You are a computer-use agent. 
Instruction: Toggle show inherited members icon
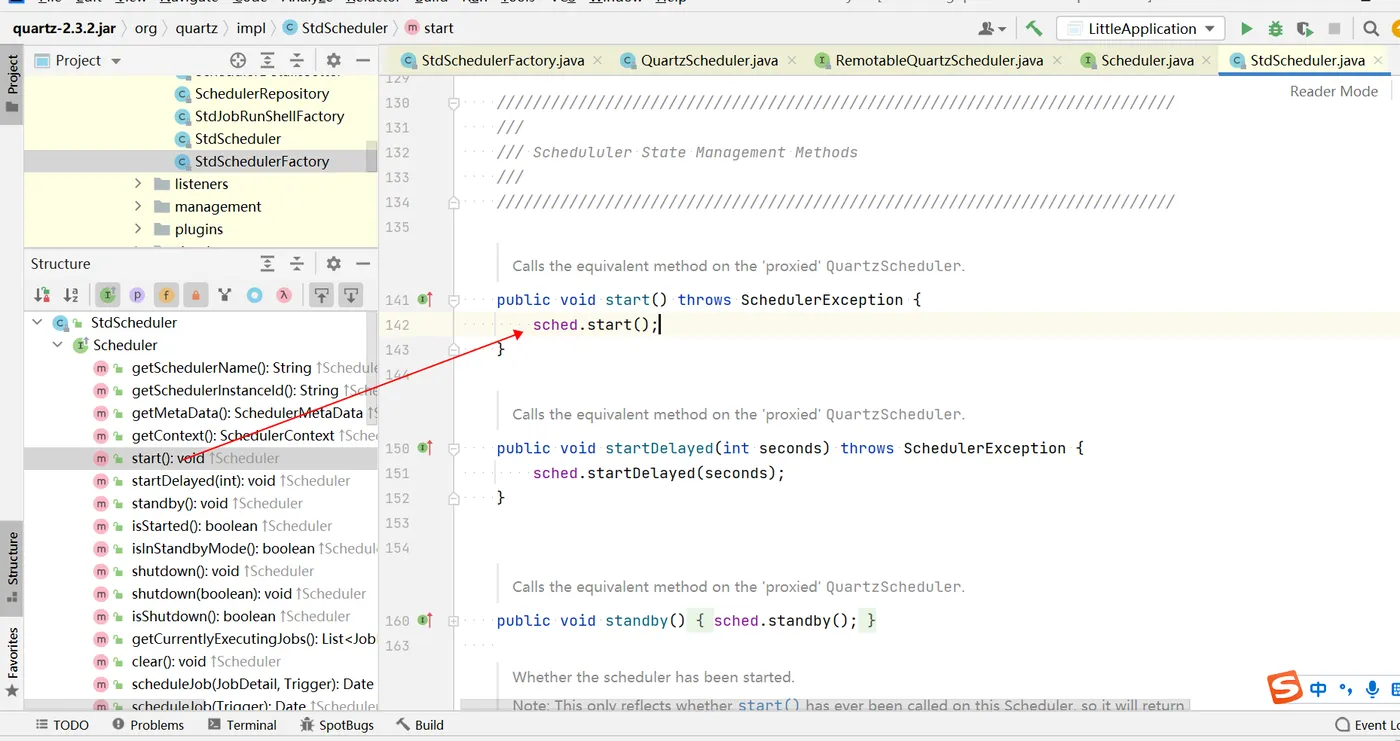[x=225, y=295]
